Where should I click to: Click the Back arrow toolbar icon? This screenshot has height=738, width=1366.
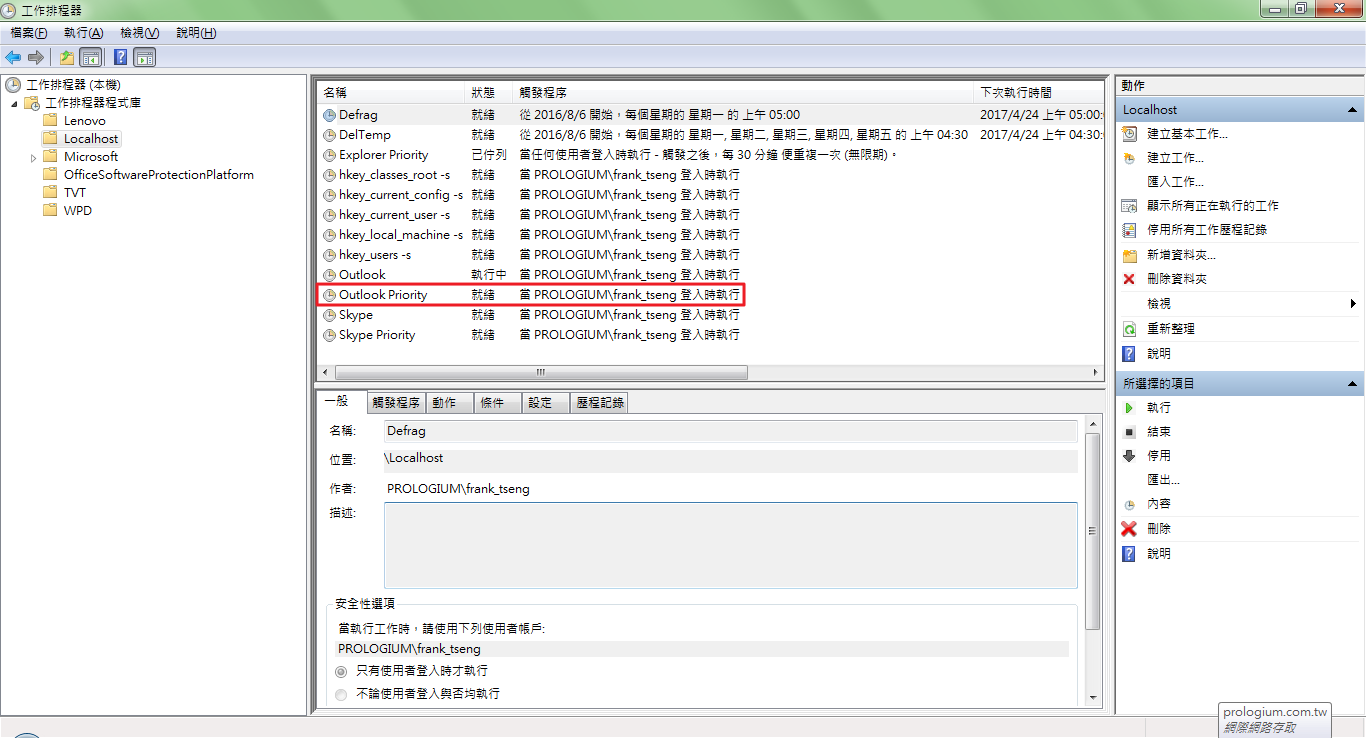[x=13, y=57]
